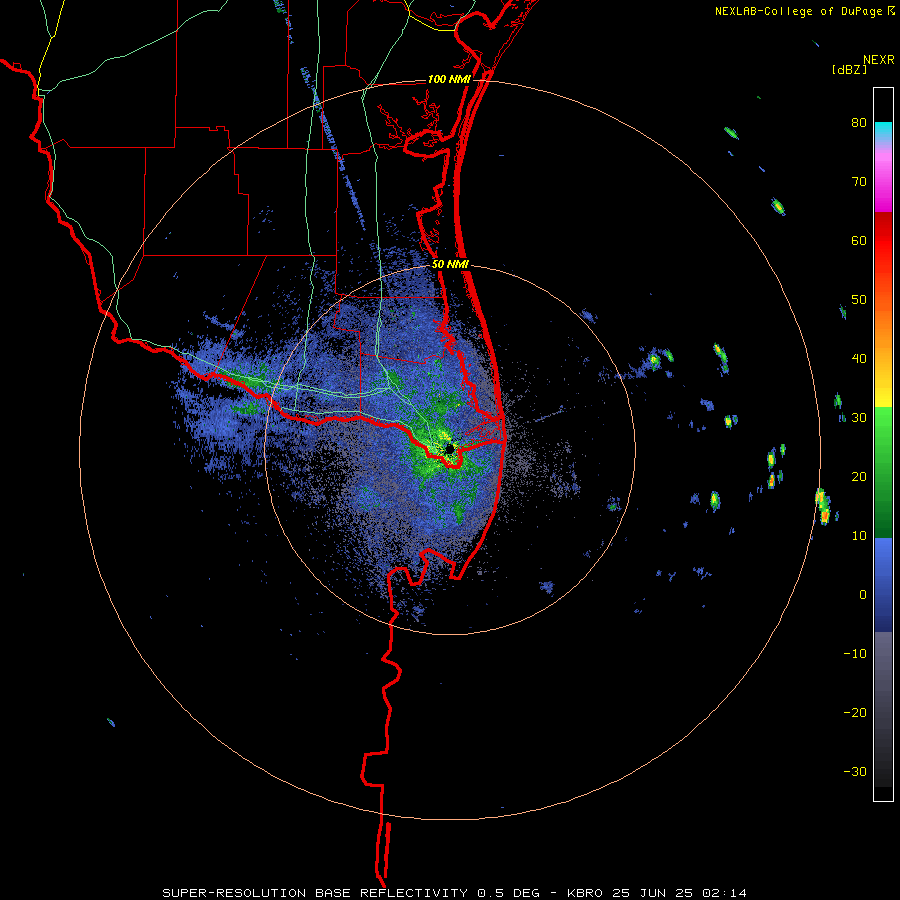Click the SUPER-RESOLUTION BASE REFLECTIVITY product title

tap(314, 893)
